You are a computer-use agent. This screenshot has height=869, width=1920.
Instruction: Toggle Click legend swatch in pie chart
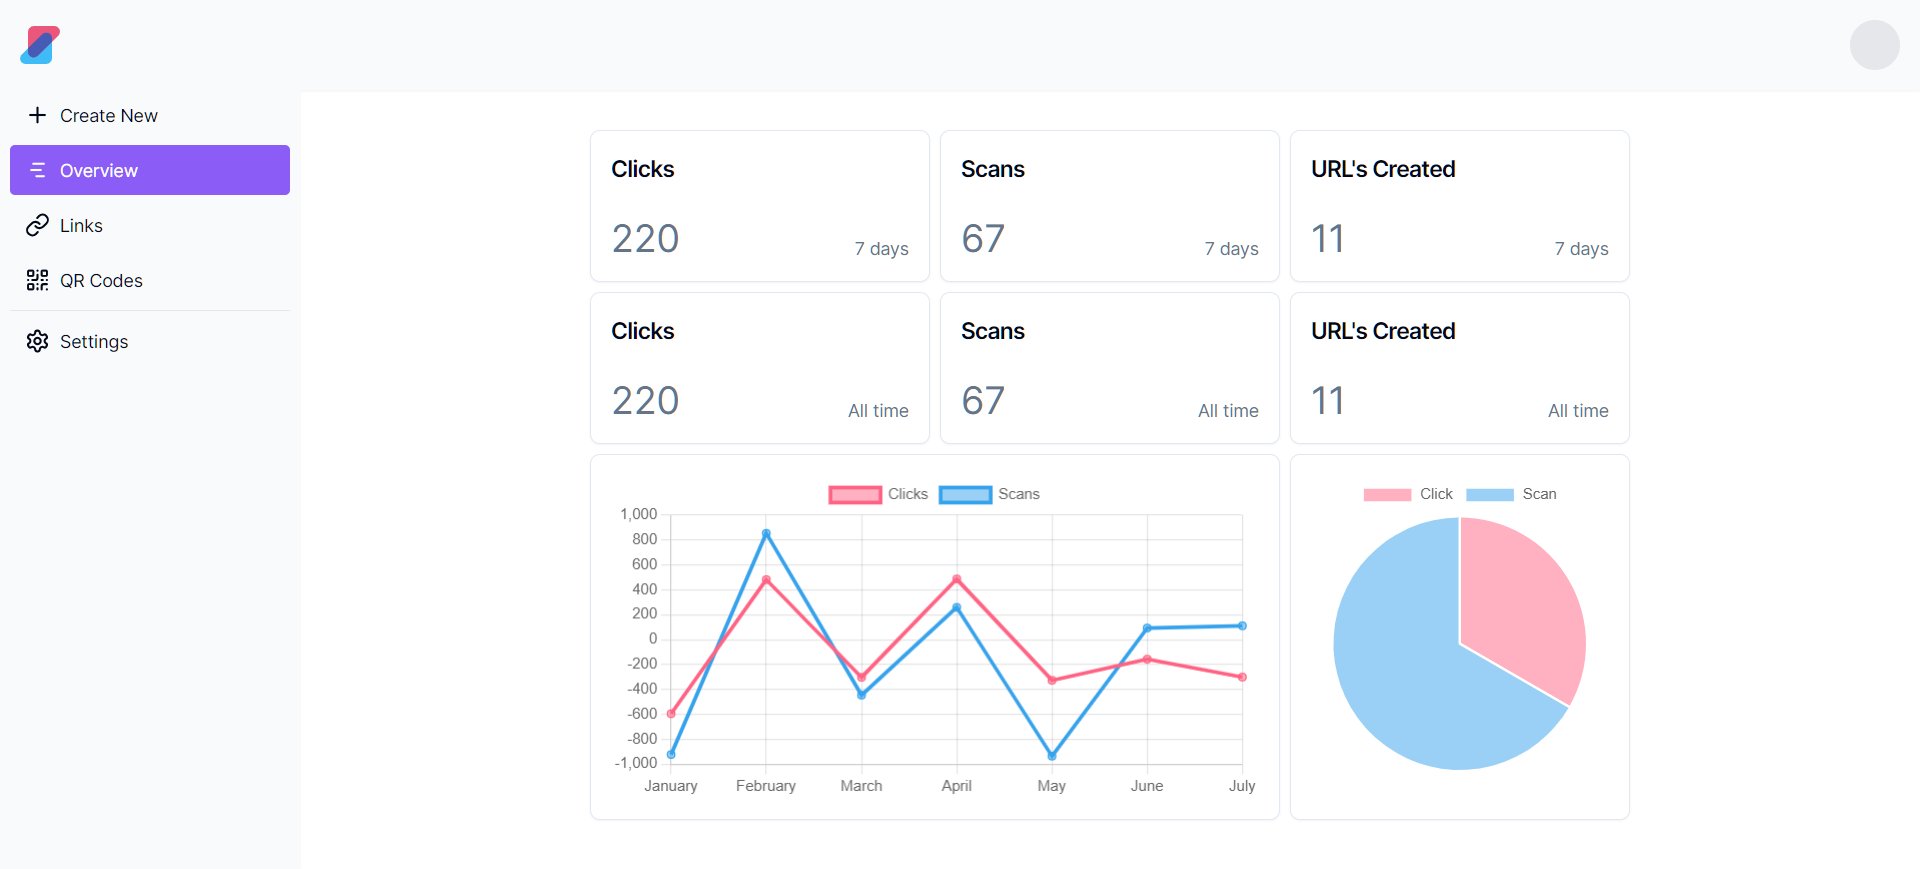1387,494
